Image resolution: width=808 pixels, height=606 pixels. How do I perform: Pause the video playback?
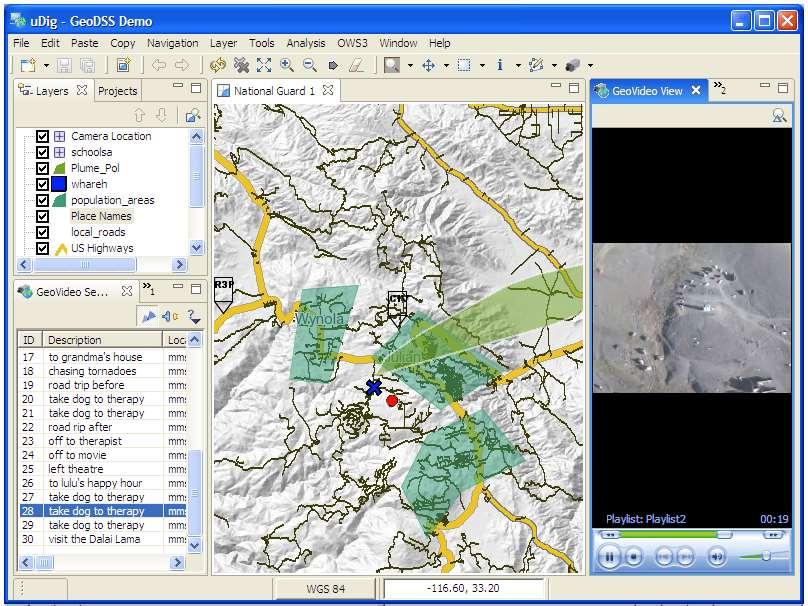[610, 557]
